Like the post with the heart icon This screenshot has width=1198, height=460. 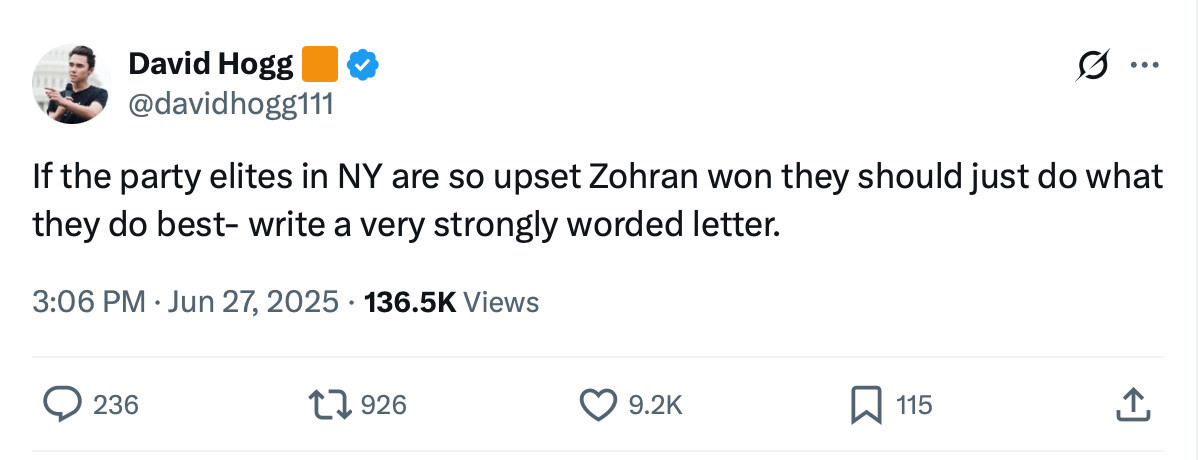pos(598,405)
